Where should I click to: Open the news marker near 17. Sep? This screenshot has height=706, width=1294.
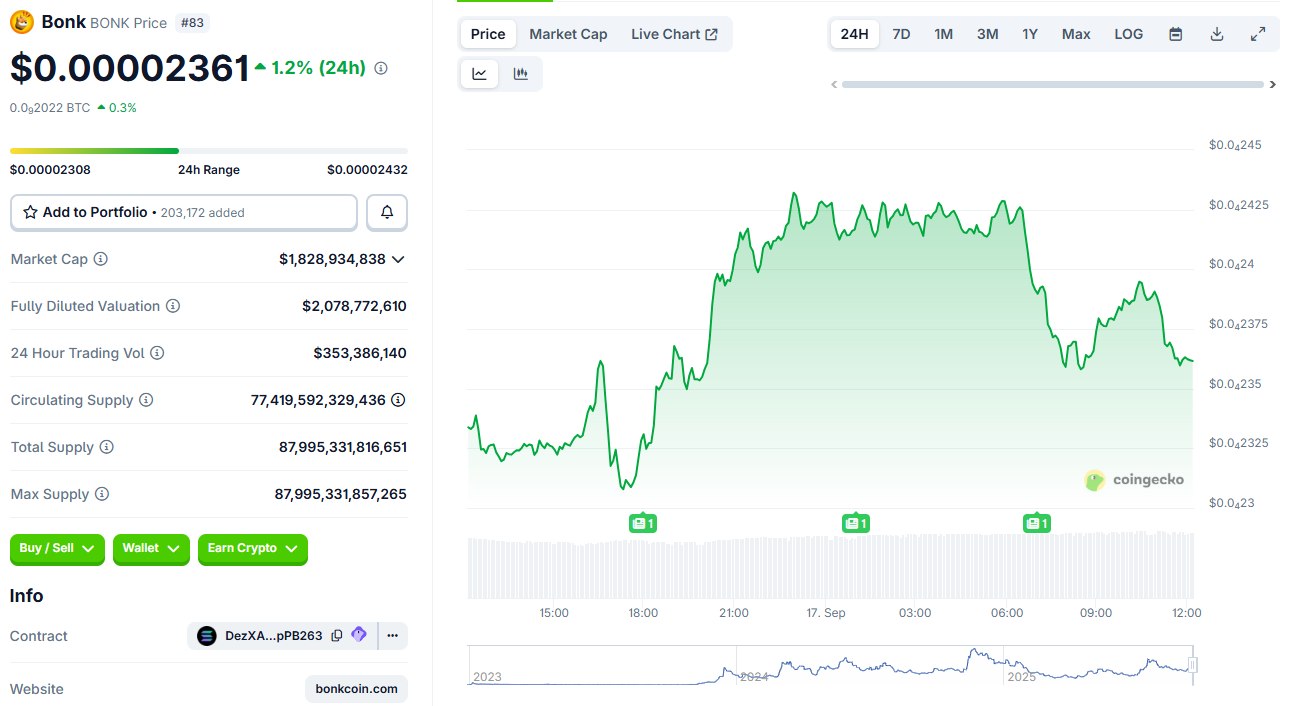(x=855, y=522)
